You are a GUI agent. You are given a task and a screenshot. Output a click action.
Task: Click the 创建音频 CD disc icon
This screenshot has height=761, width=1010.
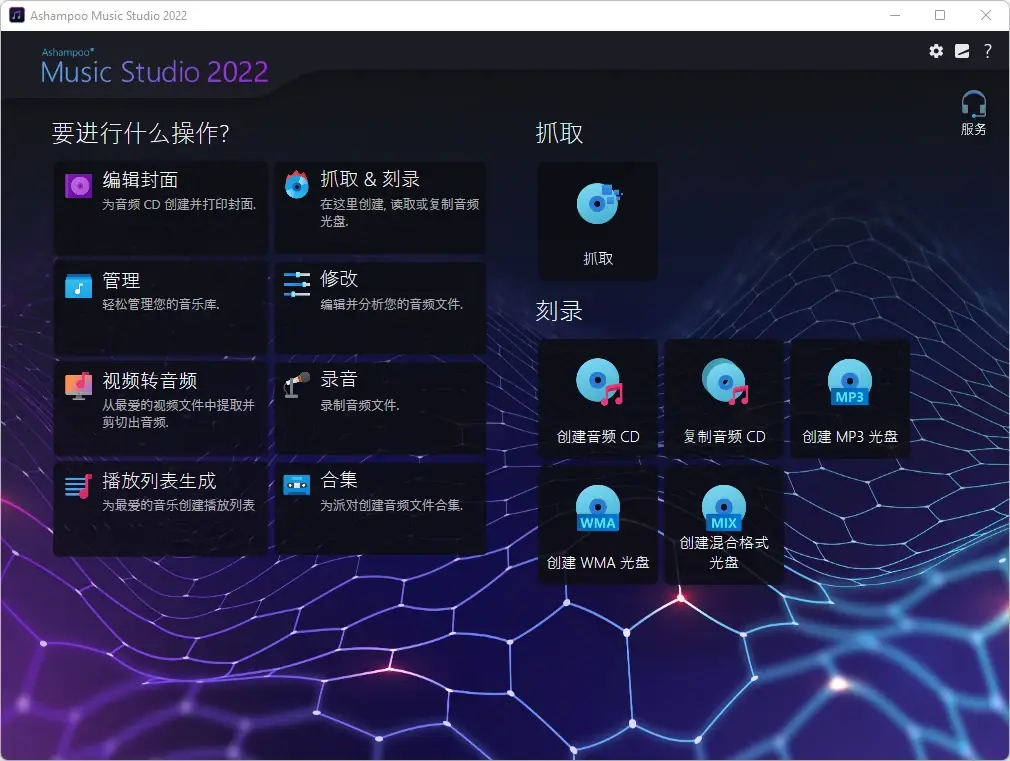click(x=599, y=381)
